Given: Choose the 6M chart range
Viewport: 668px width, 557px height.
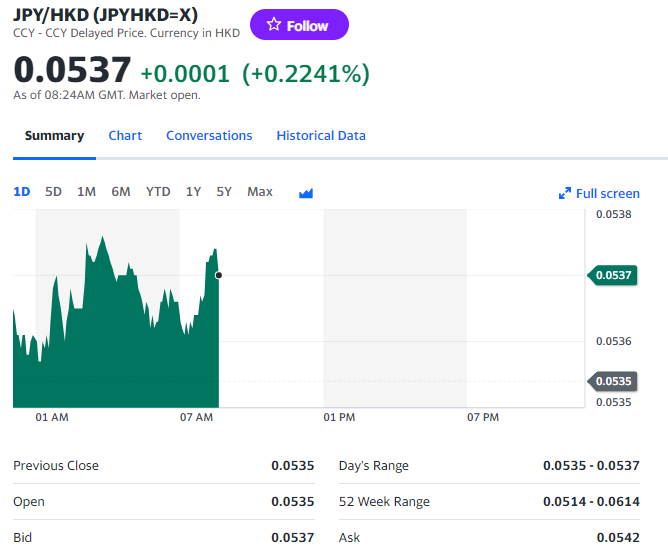Looking at the screenshot, I should (x=121, y=192).
